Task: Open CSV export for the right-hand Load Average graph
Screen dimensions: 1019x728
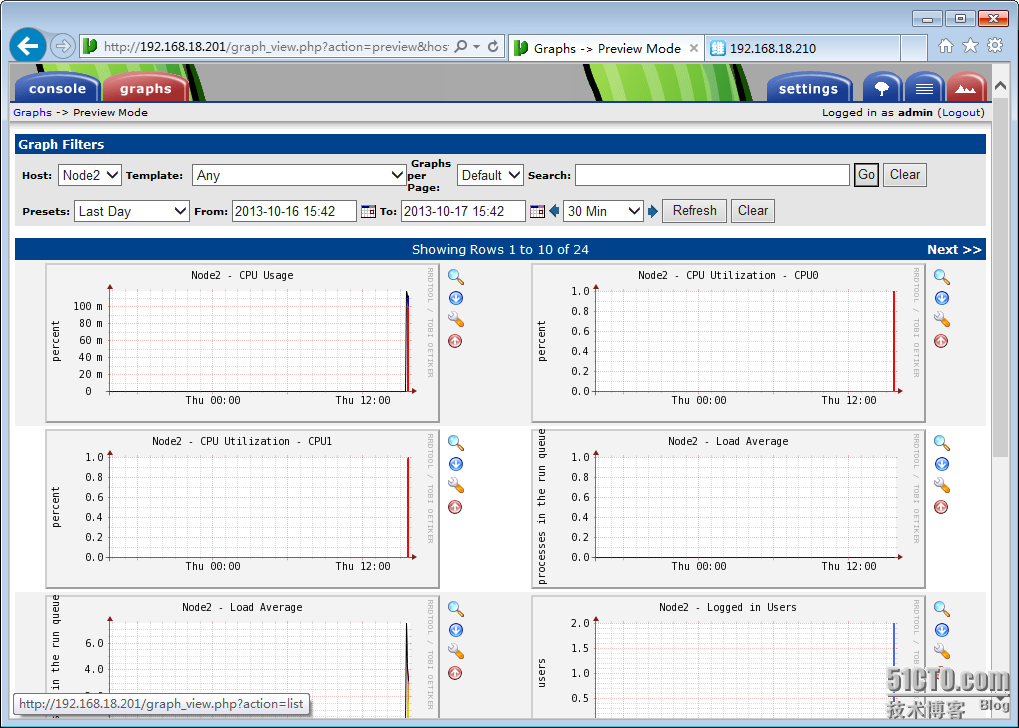Action: [x=942, y=464]
